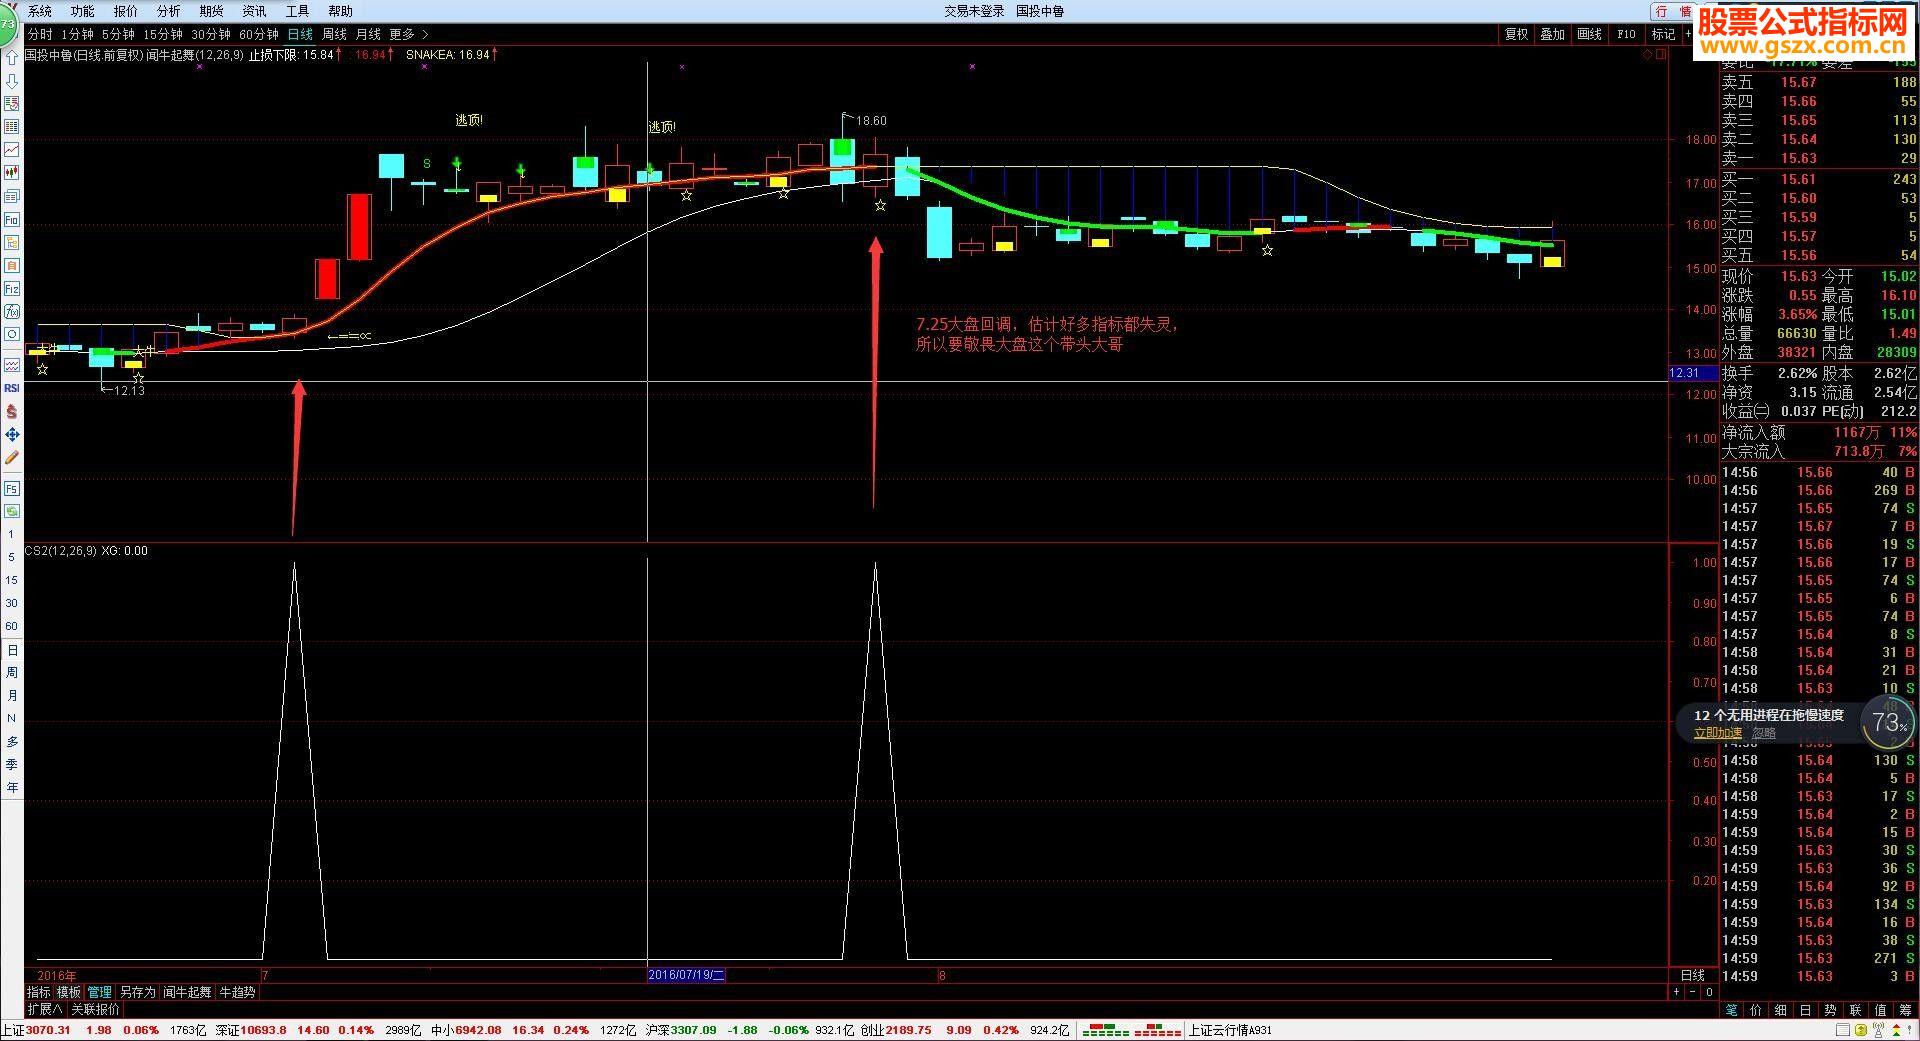Viewport: 1920px width, 1041px height.
Task: Click the up arrow icon in left sidebar
Action: coord(12,58)
